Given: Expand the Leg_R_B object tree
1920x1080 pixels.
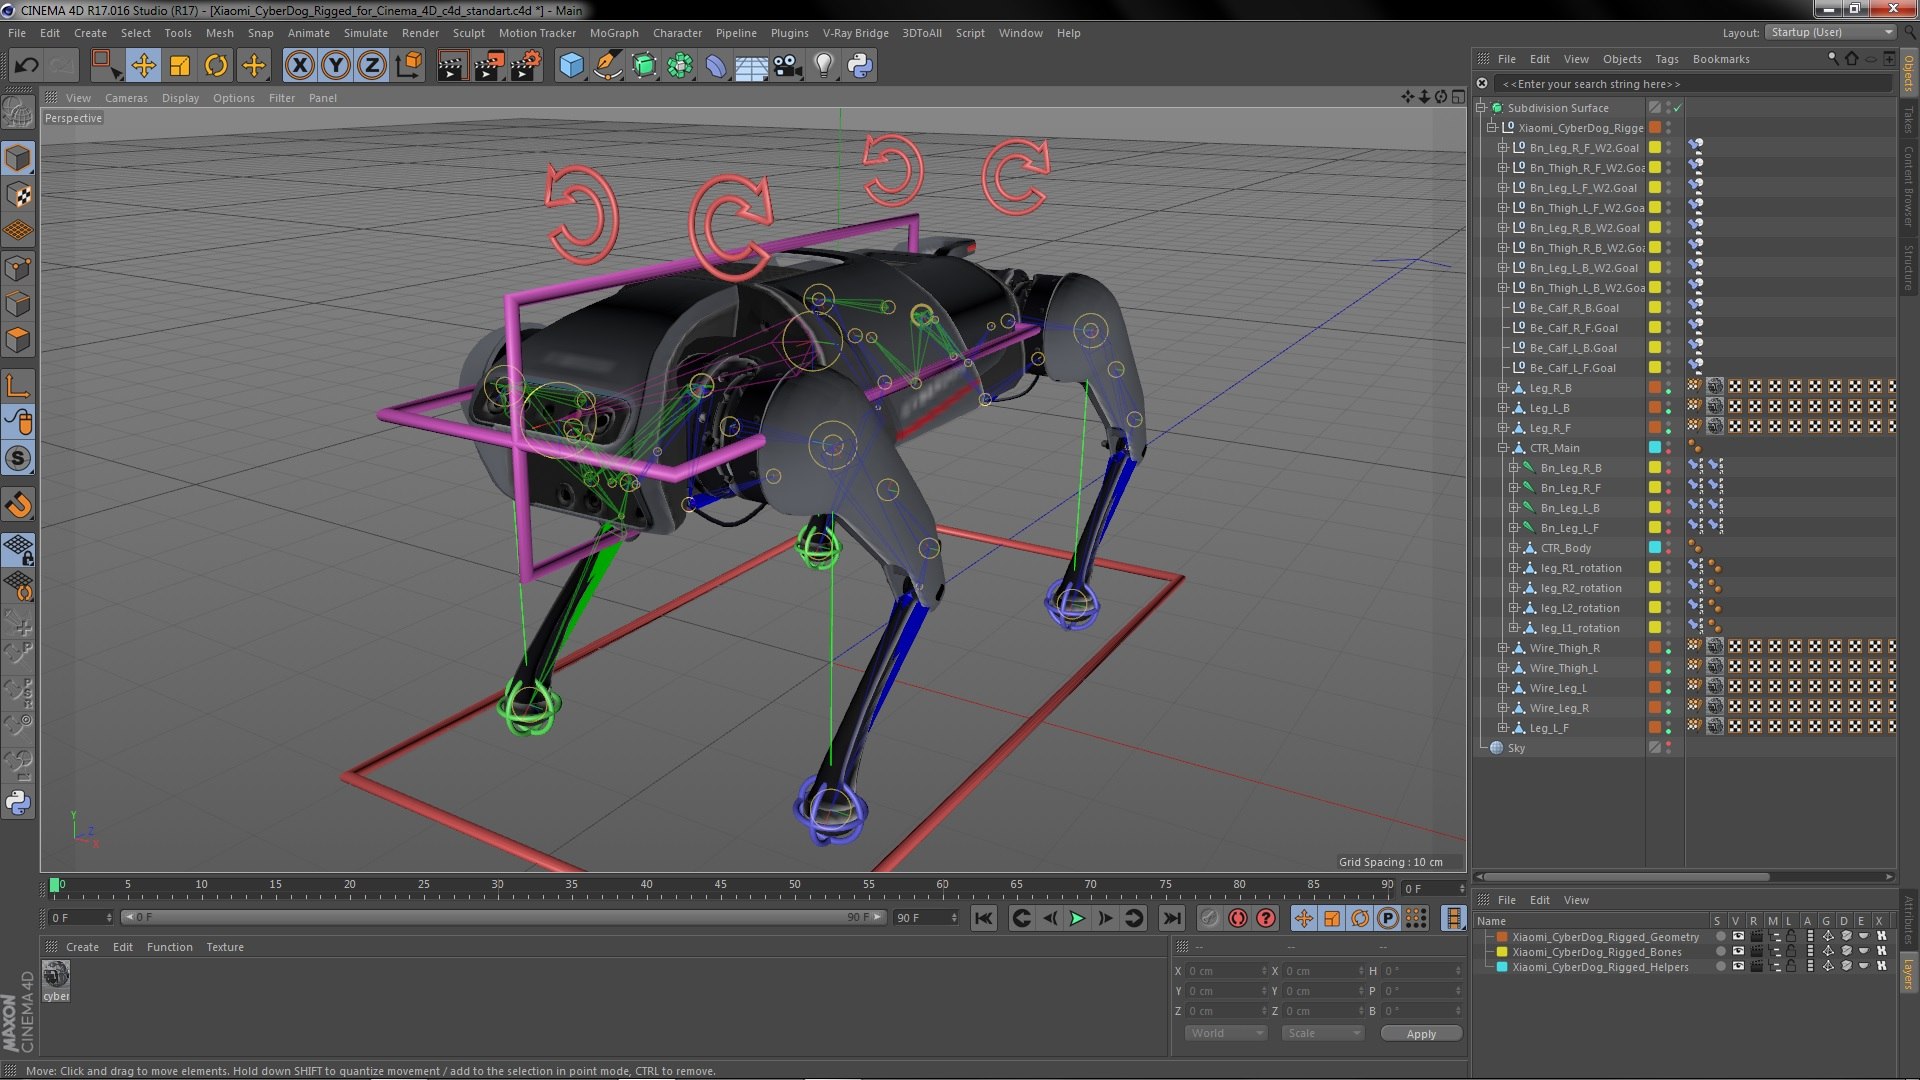Looking at the screenshot, I should (1502, 388).
